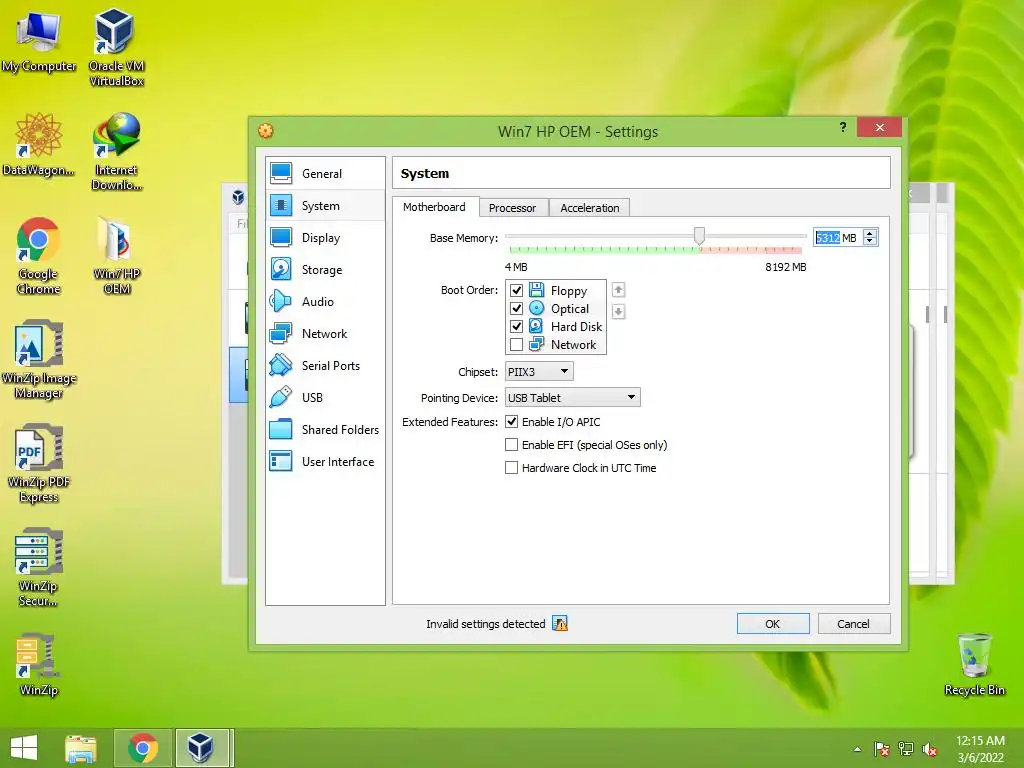Toggle Enable I/O APIC checkbox
The width and height of the screenshot is (1024, 768).
click(511, 422)
